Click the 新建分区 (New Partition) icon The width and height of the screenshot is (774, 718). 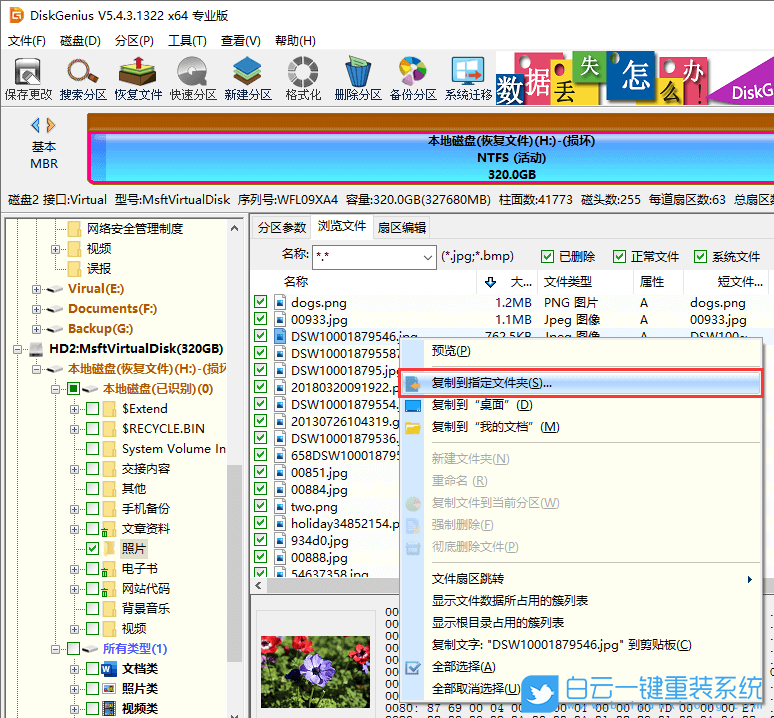(x=248, y=77)
